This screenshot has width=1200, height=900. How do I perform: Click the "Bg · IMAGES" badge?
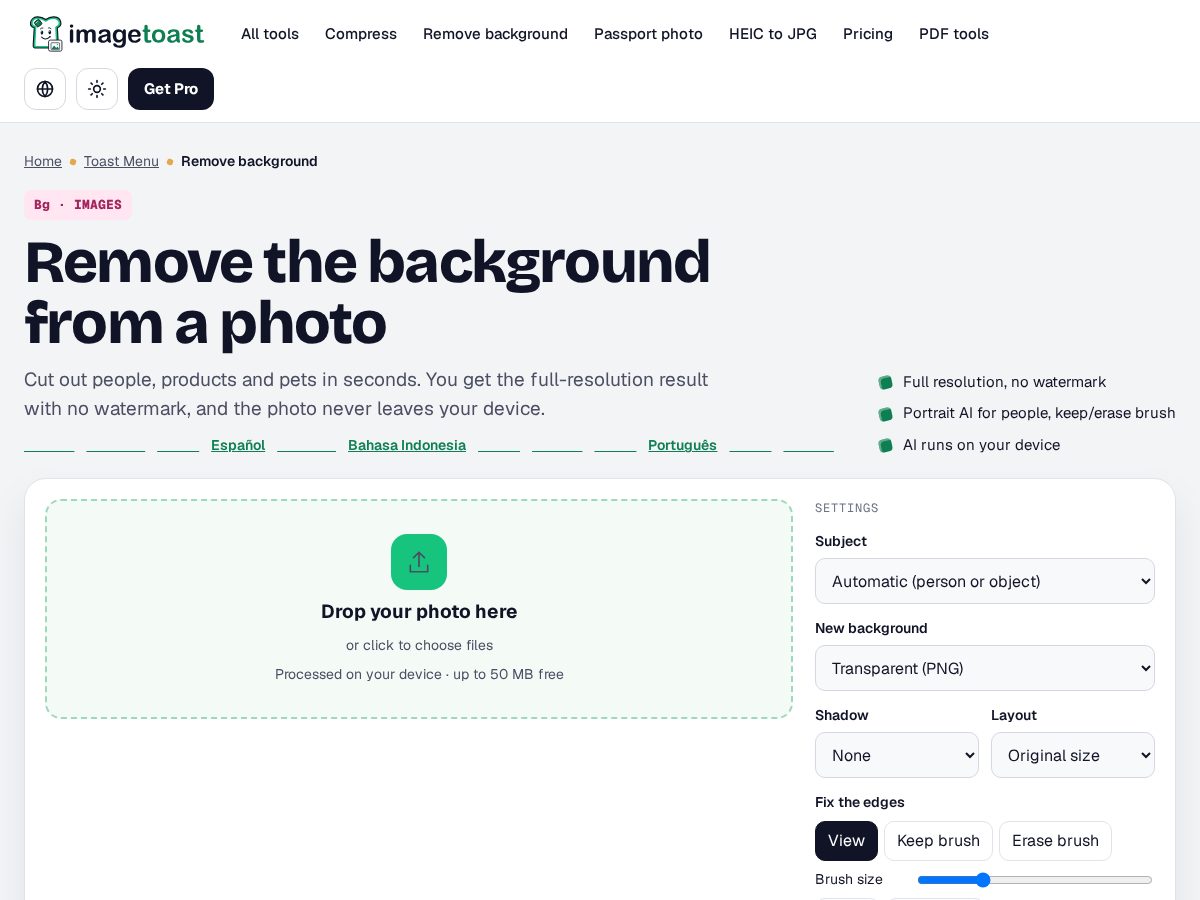78,205
